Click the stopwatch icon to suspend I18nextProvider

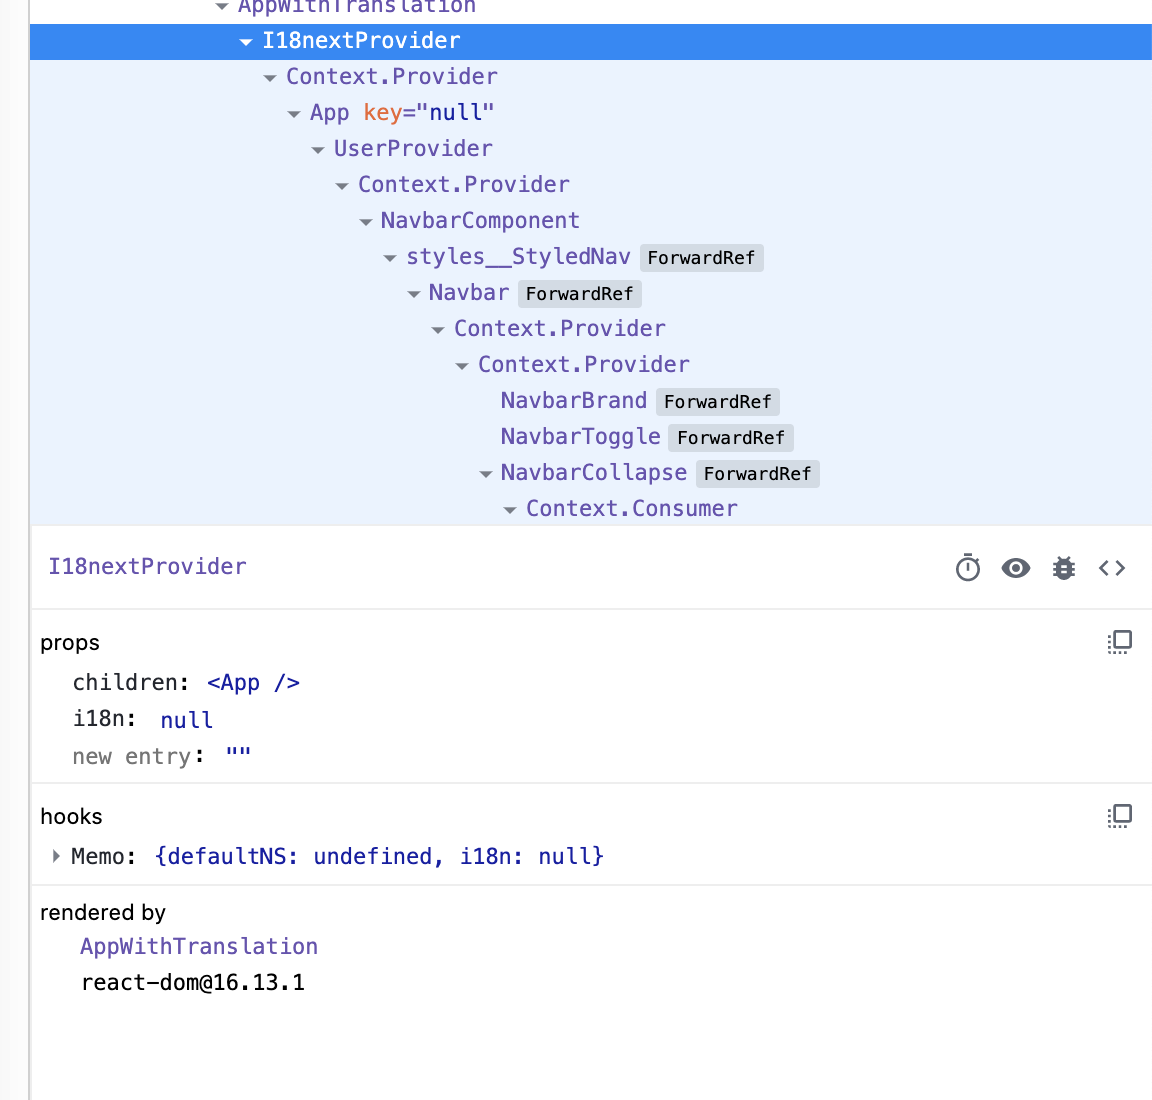(967, 567)
